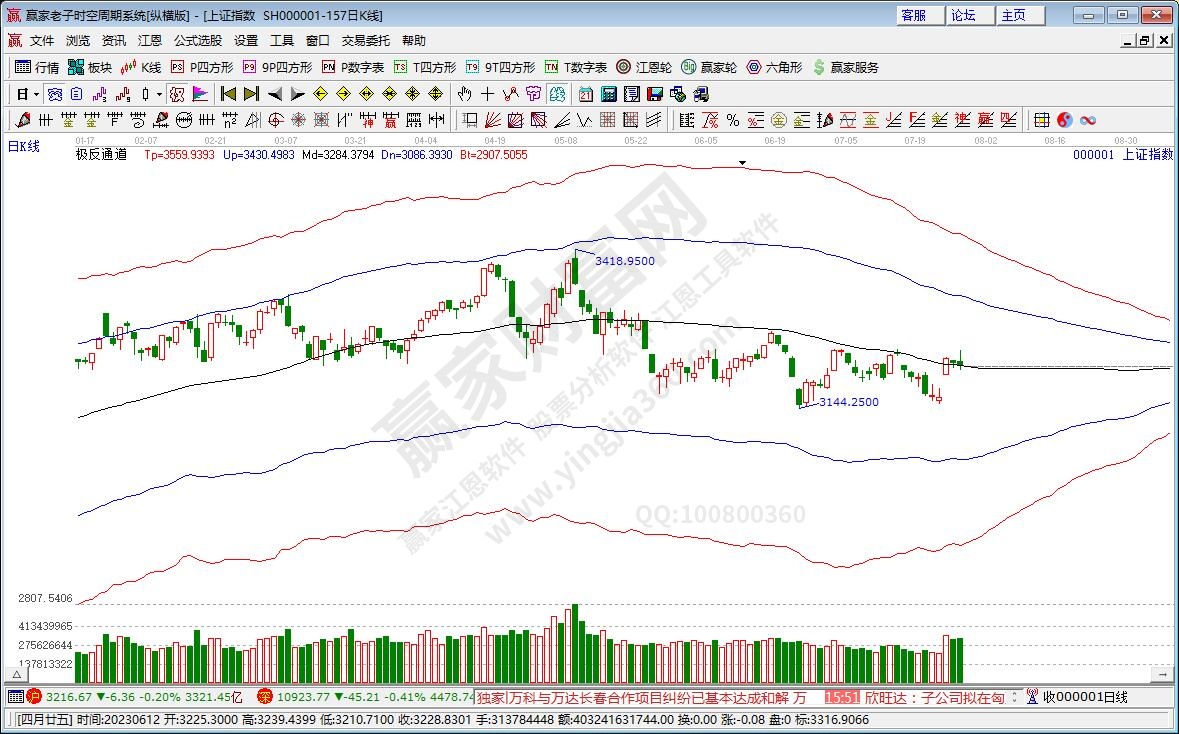
Task: Open the 公式选股 menu
Action: click(198, 41)
